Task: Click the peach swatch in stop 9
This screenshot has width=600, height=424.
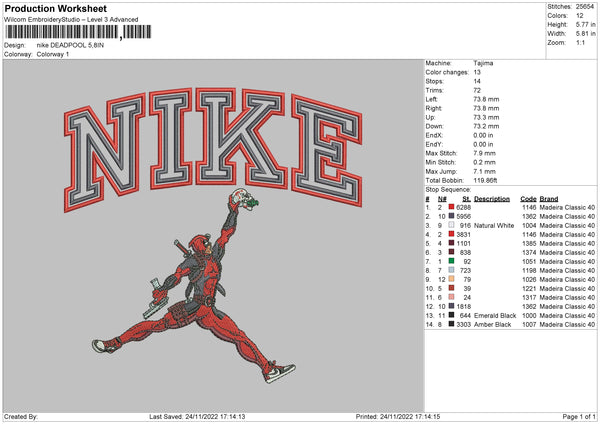Action: tap(452, 279)
